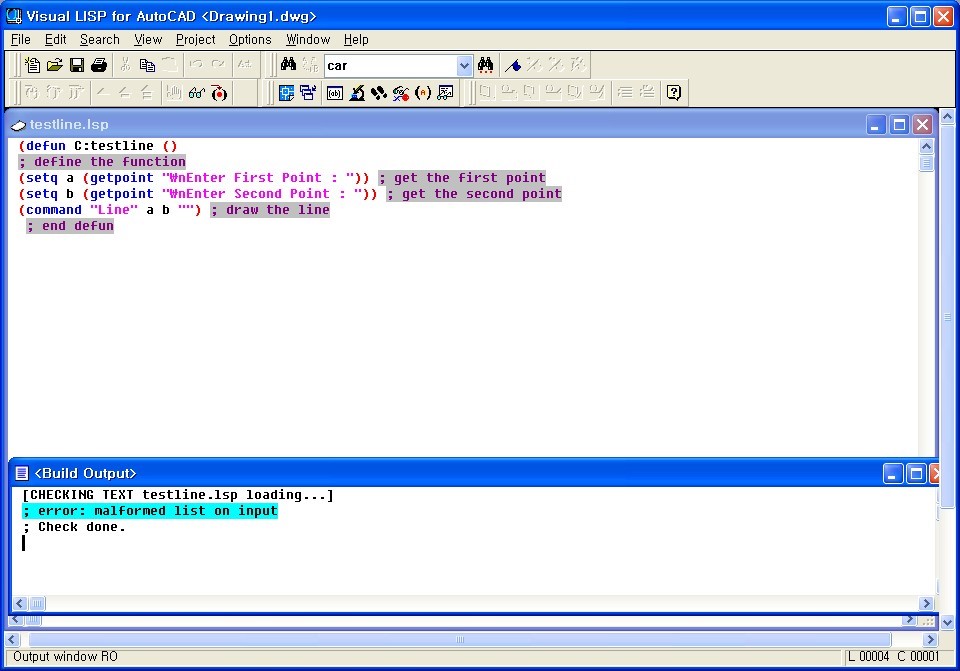Click the comment '; define the function'

pos(102,162)
